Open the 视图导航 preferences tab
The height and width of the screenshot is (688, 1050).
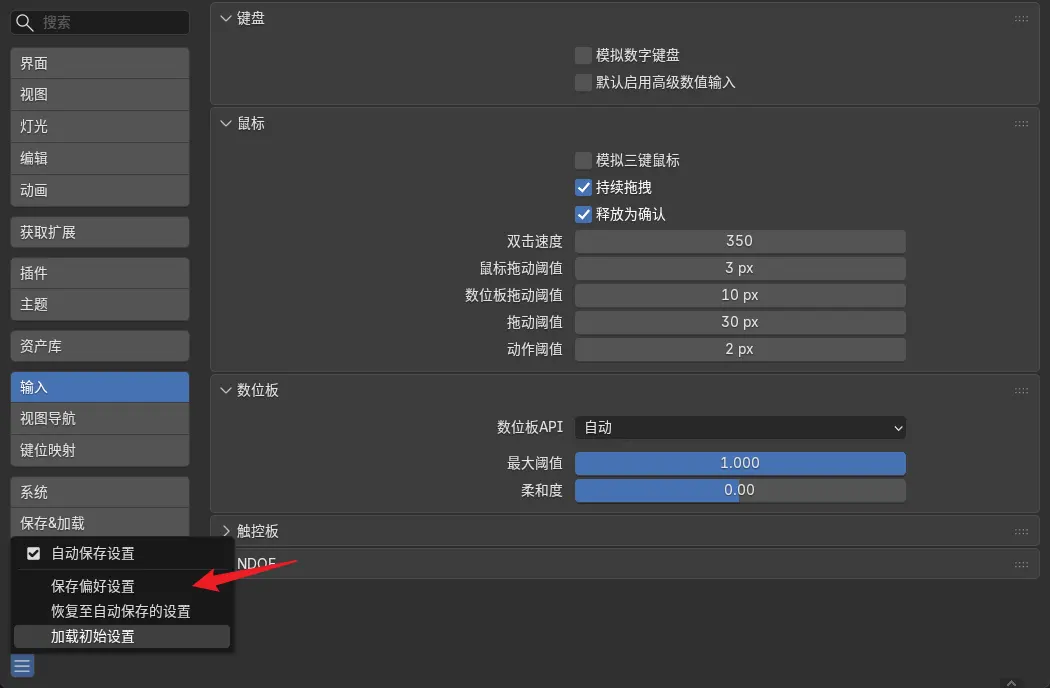point(100,419)
